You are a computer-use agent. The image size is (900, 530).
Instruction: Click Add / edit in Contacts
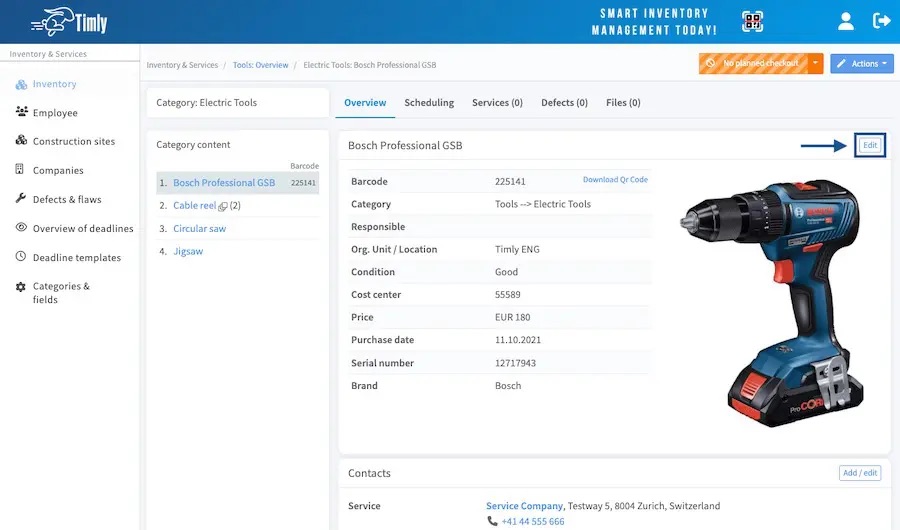(860, 473)
